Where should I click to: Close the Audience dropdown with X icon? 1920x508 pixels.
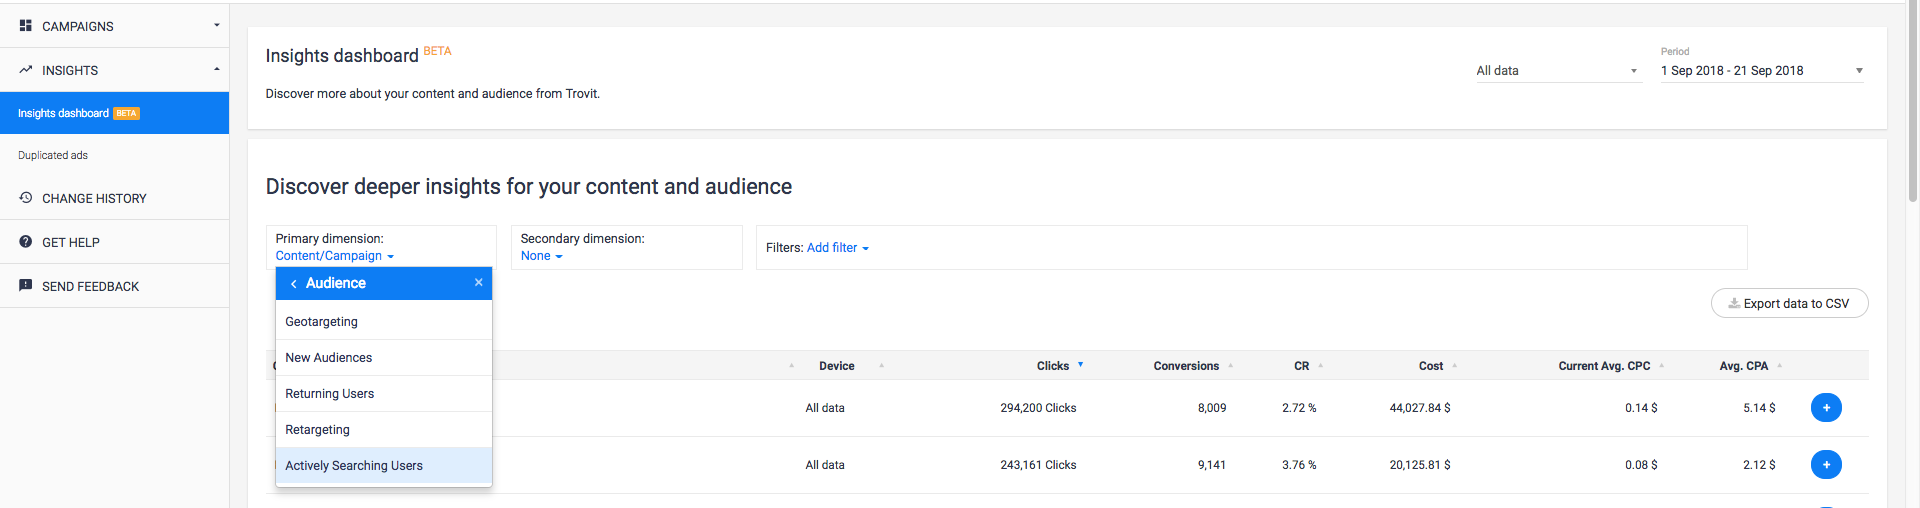click(479, 283)
